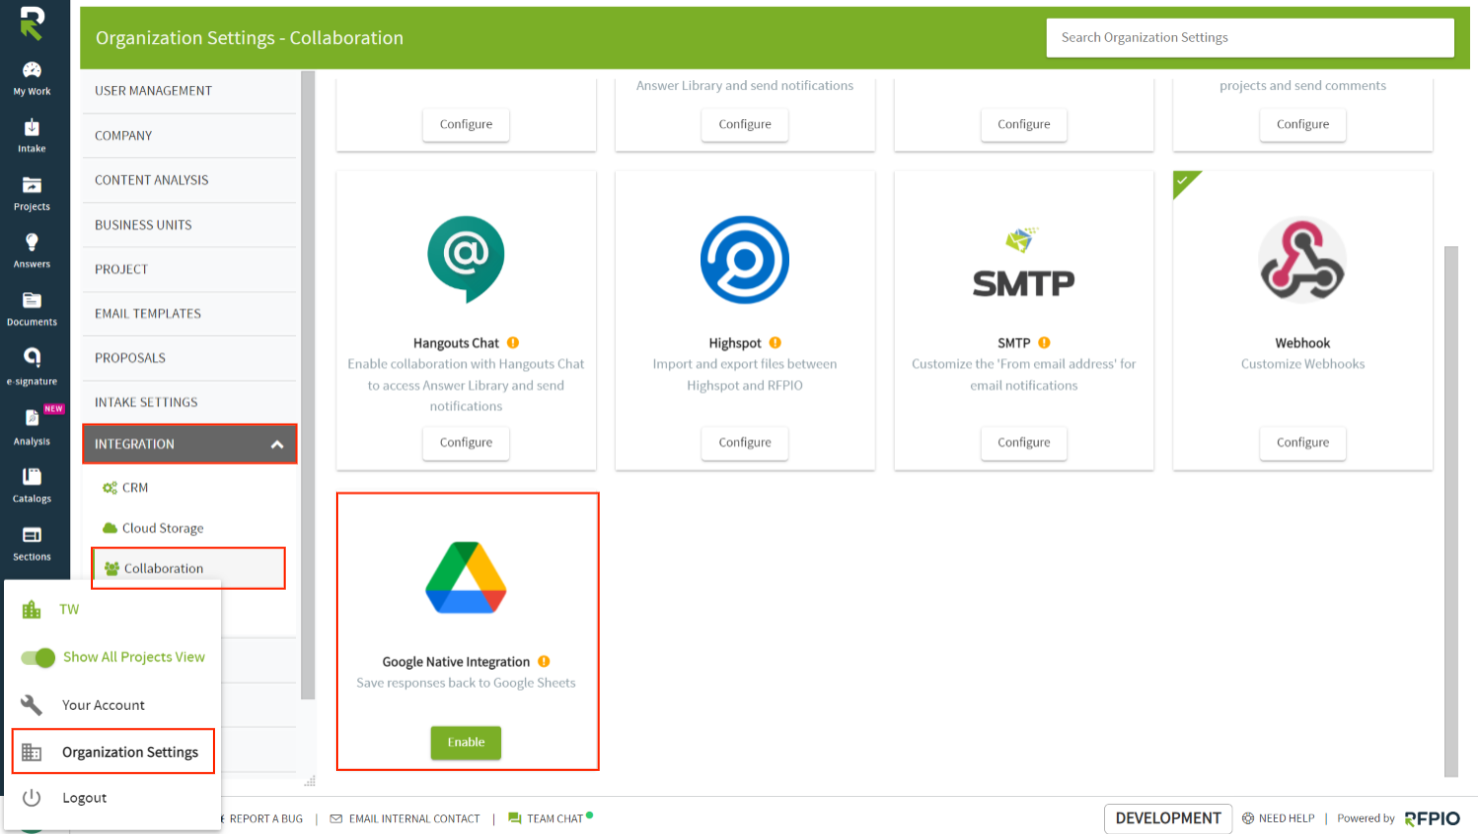Click the Hangouts Chat logo

coord(466,259)
